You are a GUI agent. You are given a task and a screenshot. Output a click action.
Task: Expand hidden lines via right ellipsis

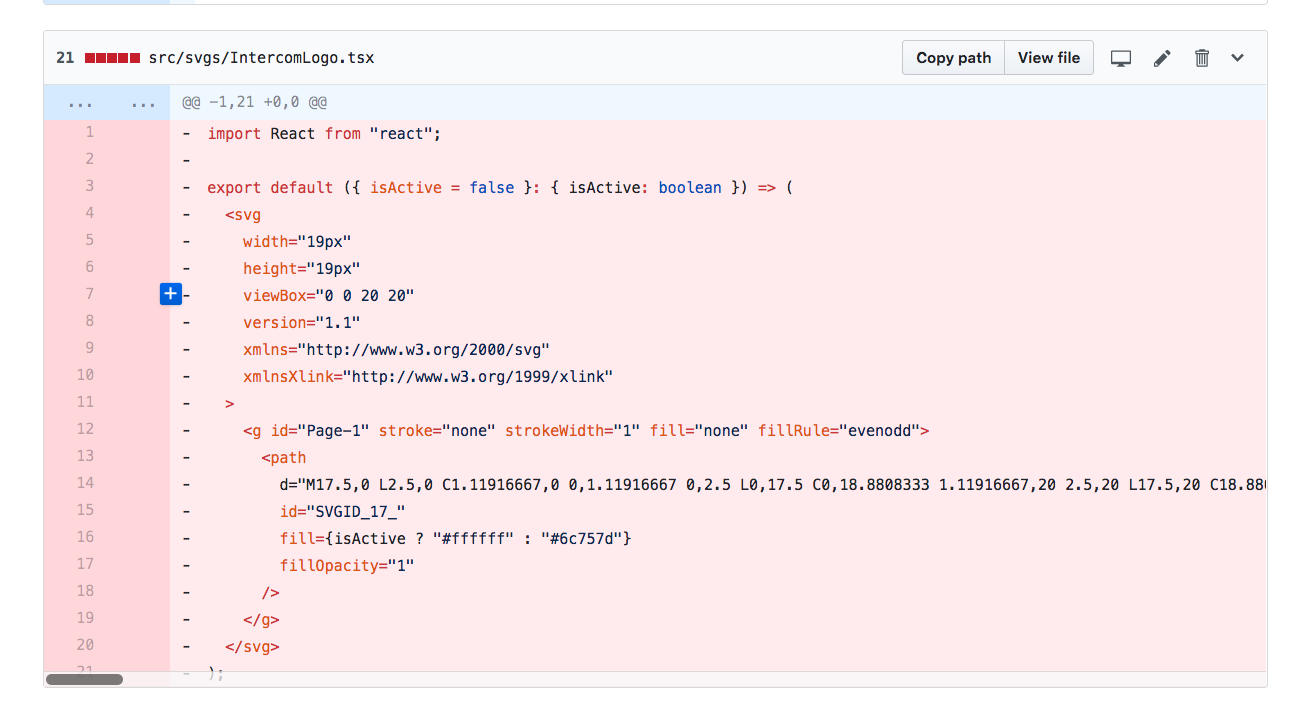pos(143,103)
